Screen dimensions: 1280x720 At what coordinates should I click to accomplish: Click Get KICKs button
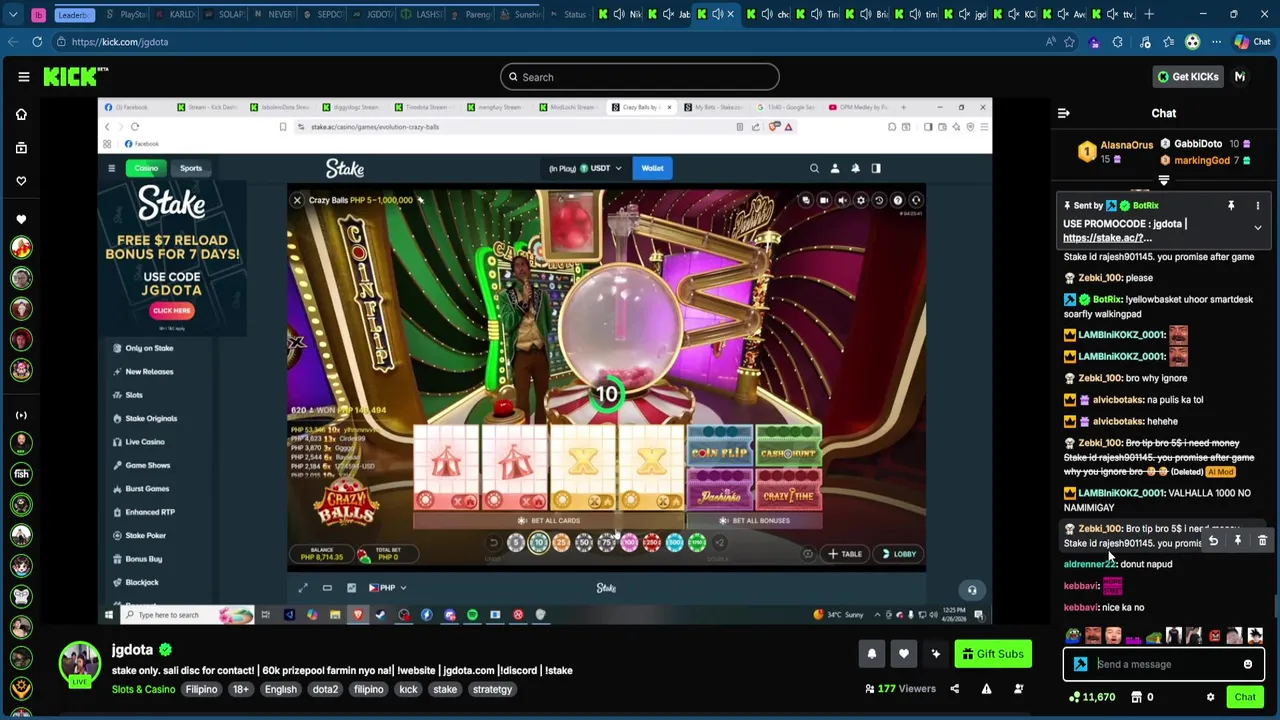click(x=1187, y=77)
